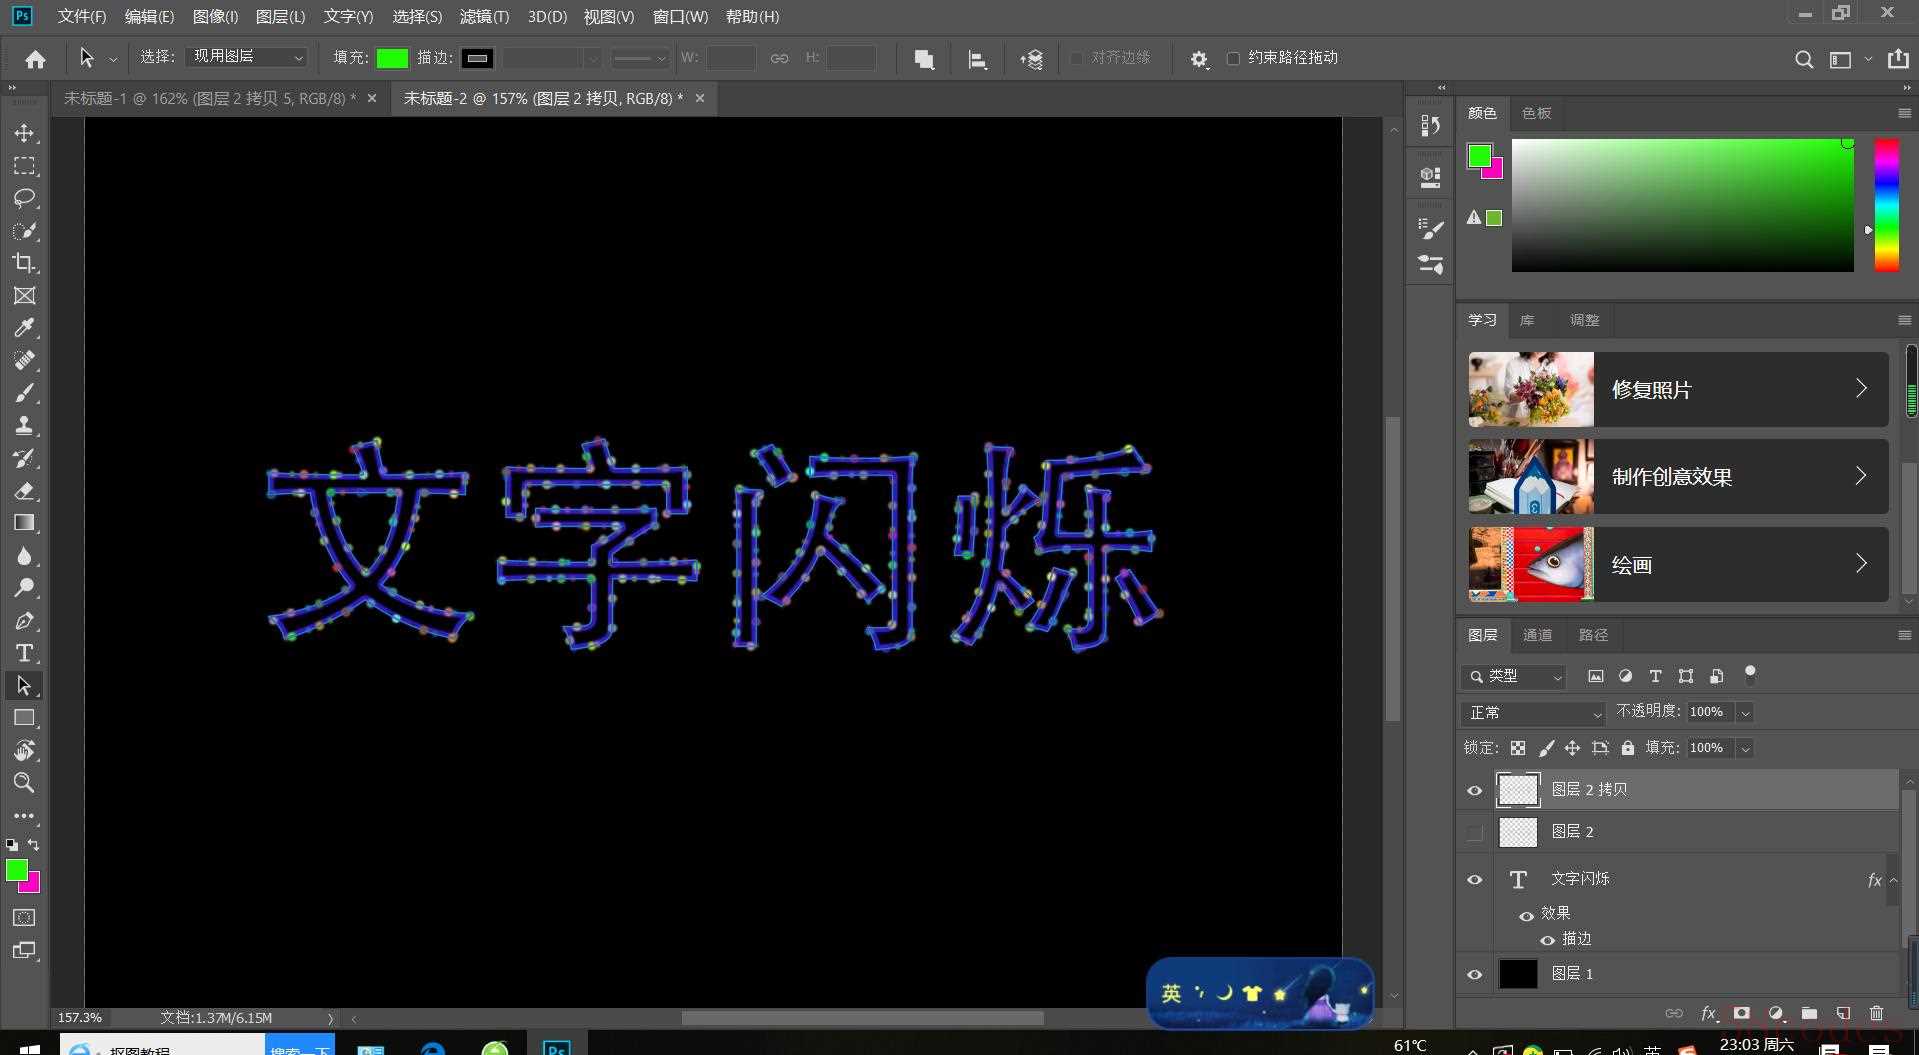Image resolution: width=1919 pixels, height=1055 pixels.
Task: Expand the layer opacity 不透明度 dropdown
Action: [x=1745, y=712]
